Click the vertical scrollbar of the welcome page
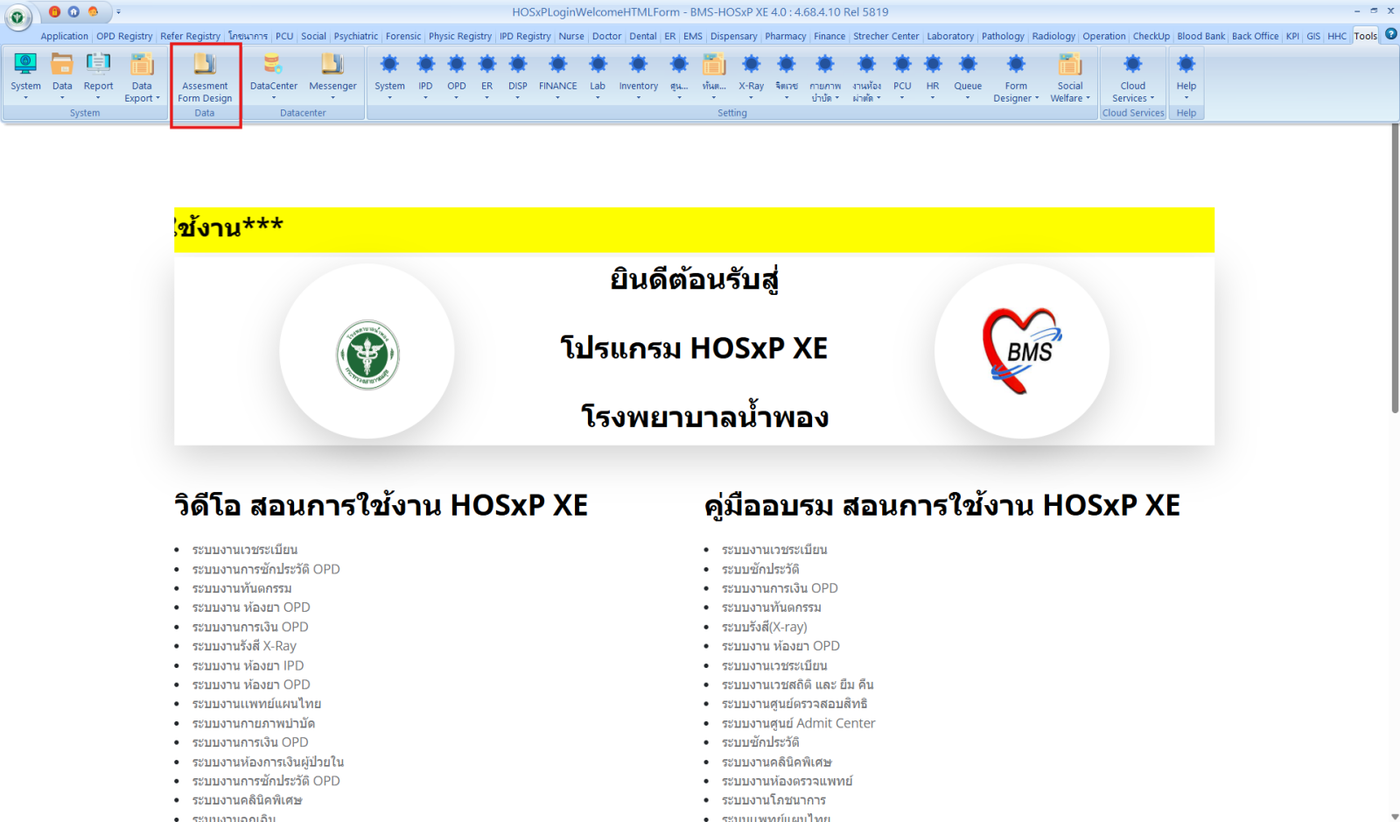The image size is (1400, 822). 1395,270
